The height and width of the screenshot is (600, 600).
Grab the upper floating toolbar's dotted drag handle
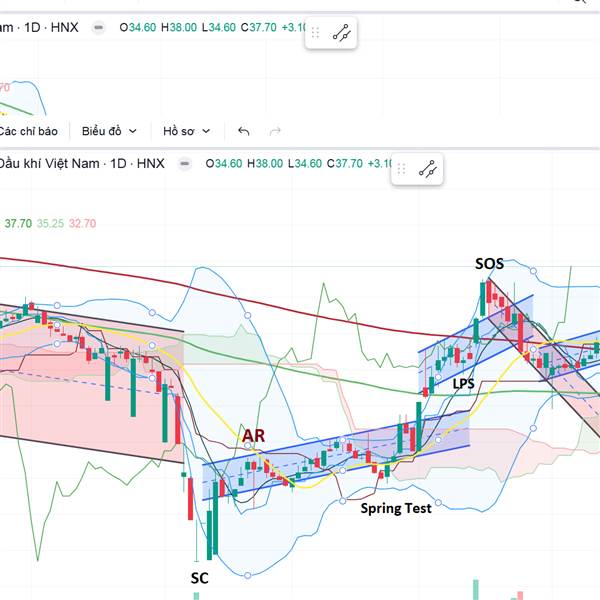(x=315, y=33)
